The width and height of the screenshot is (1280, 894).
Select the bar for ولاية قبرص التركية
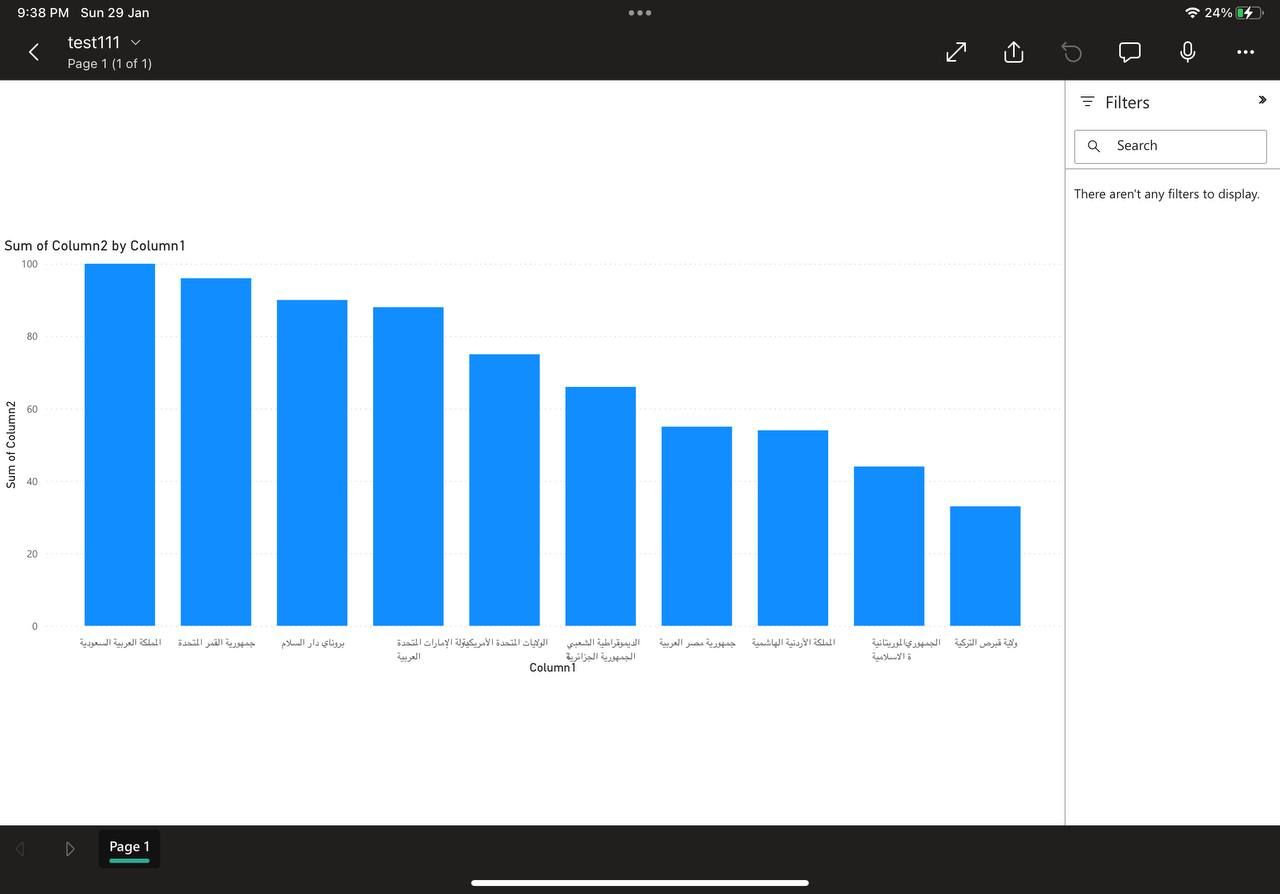pyautogui.click(x=985, y=566)
